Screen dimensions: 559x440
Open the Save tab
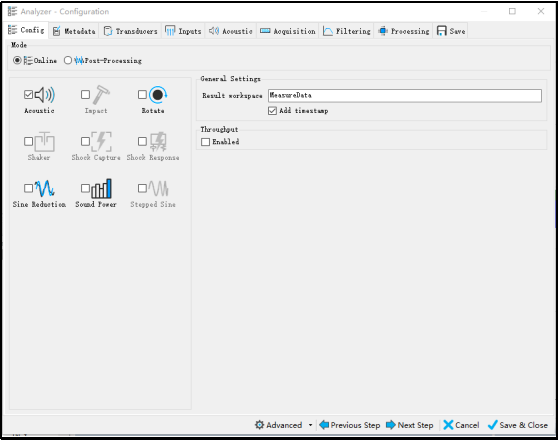[451, 31]
